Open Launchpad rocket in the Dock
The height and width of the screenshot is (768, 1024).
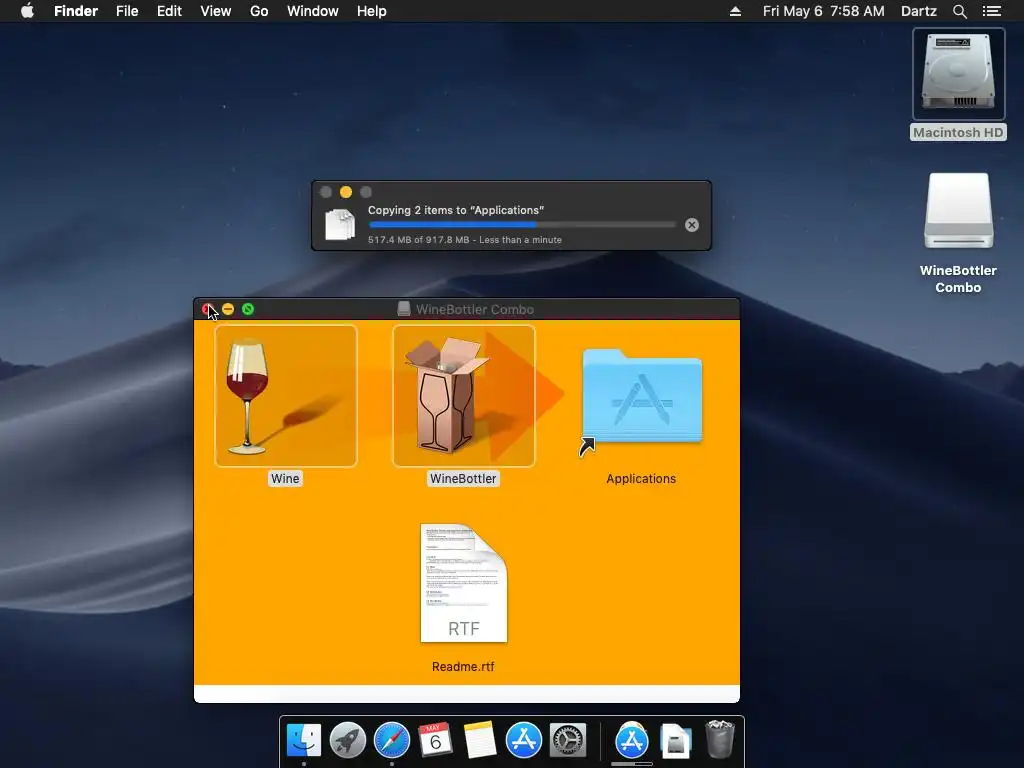click(x=347, y=740)
